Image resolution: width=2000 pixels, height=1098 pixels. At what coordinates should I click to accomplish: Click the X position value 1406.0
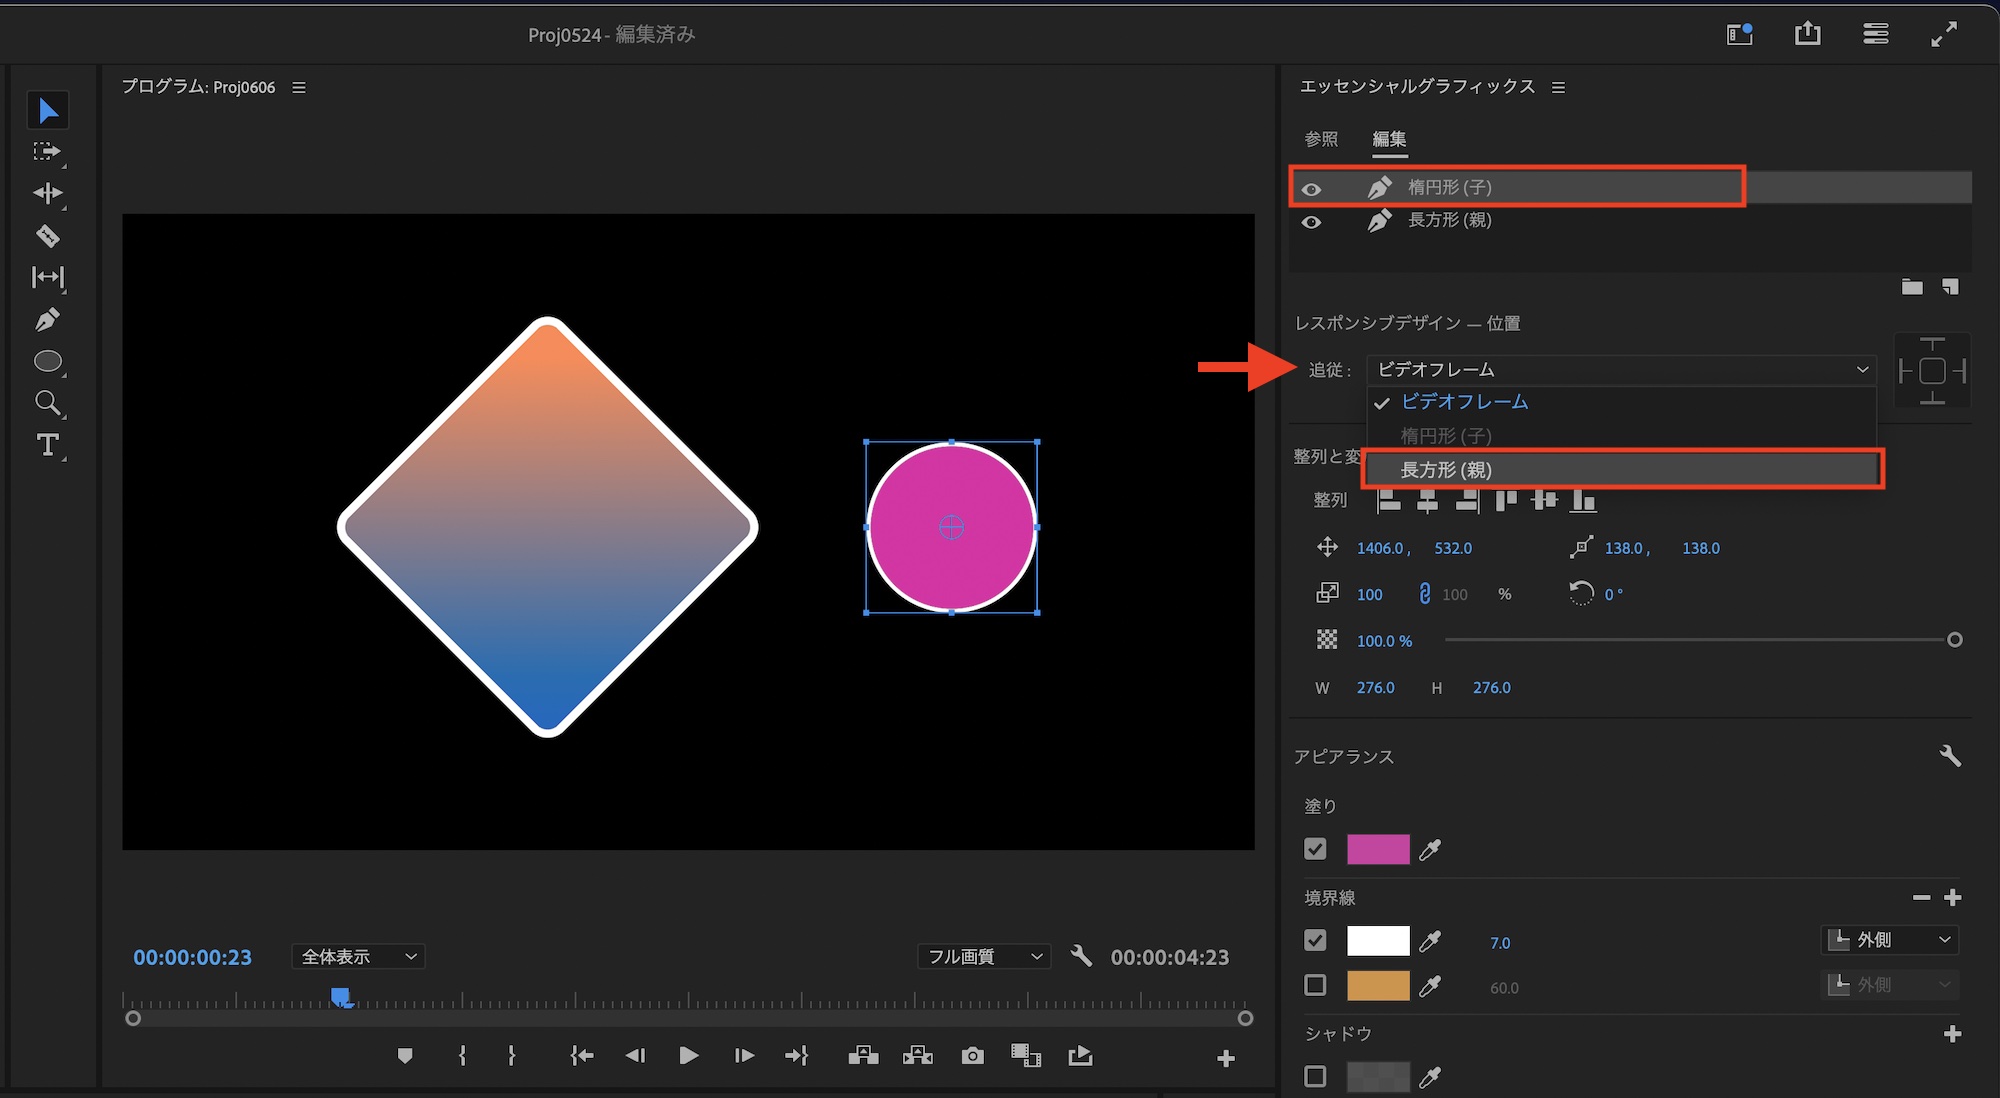click(1381, 548)
